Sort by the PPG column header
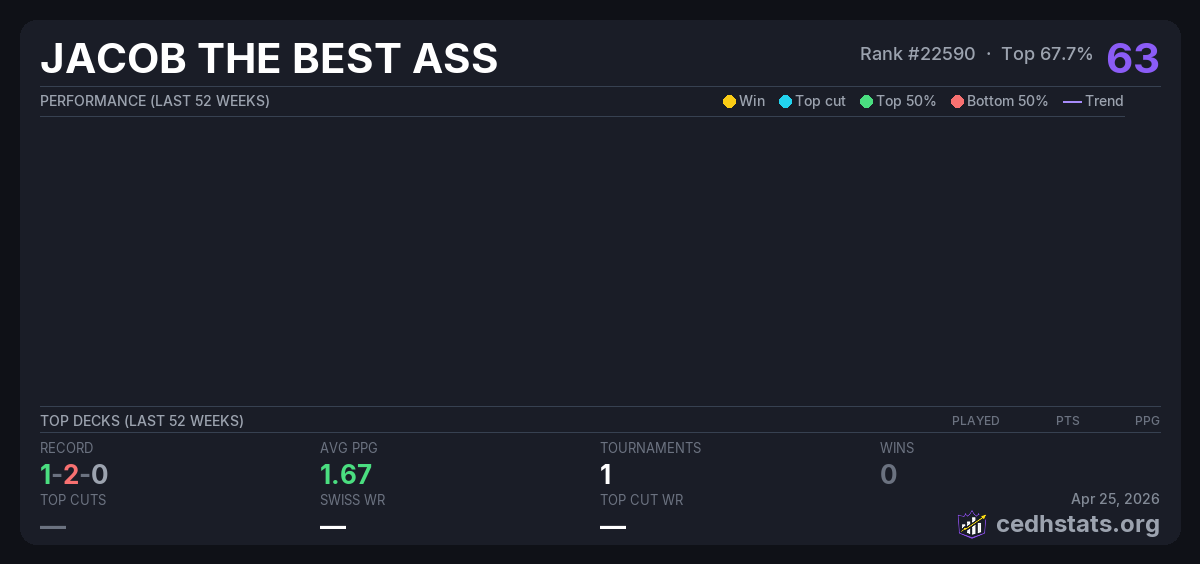 click(x=1147, y=421)
